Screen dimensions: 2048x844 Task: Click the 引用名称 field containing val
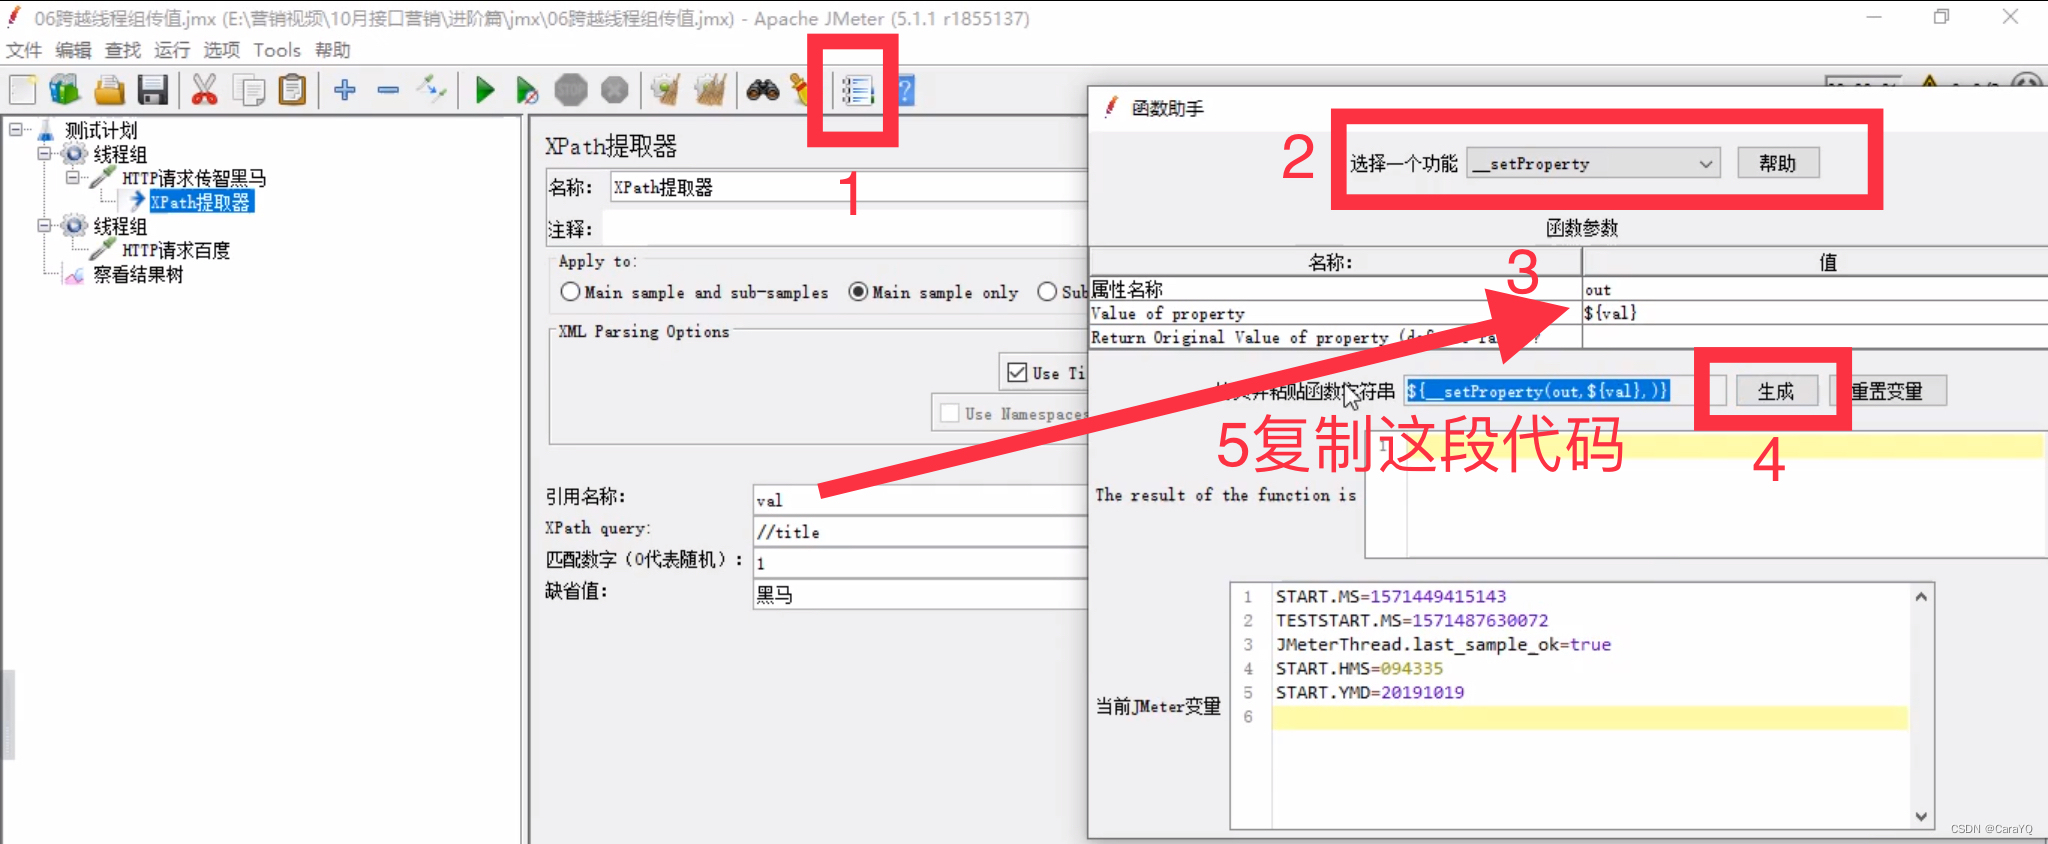pyautogui.click(x=920, y=500)
